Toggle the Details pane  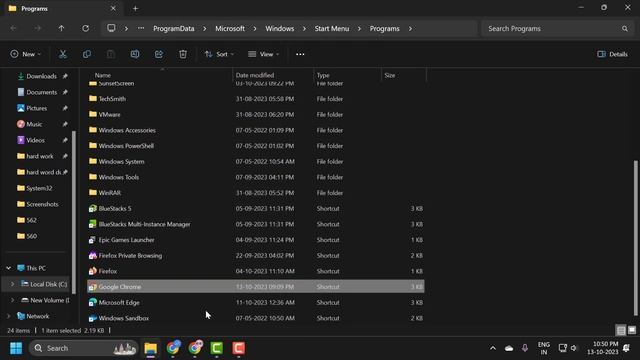[612, 54]
